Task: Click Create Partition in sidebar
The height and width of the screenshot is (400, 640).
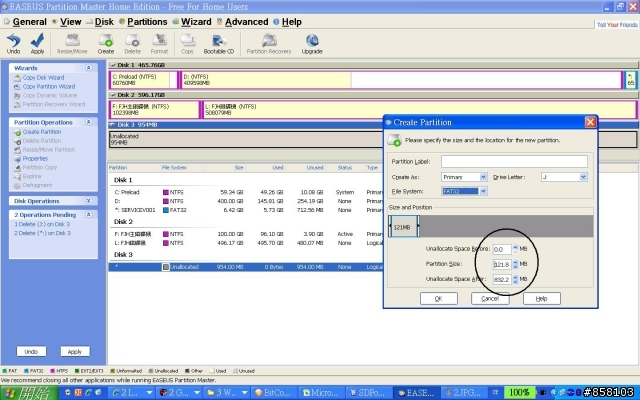Action: coord(42,132)
